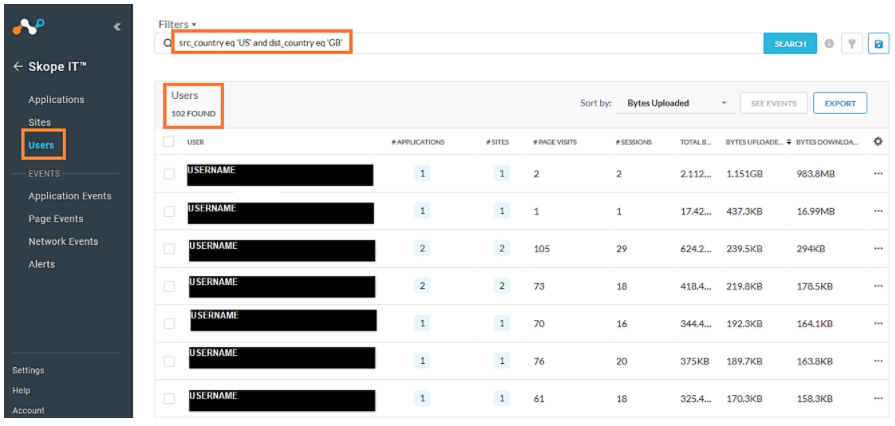The image size is (895, 426).
Task: Open Alerts in the sidebar
Action: click(42, 264)
